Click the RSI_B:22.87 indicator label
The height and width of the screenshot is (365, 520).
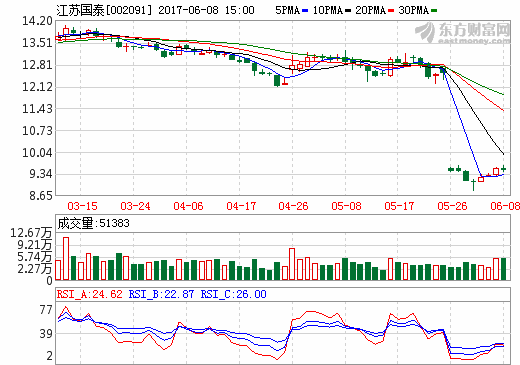point(161,294)
